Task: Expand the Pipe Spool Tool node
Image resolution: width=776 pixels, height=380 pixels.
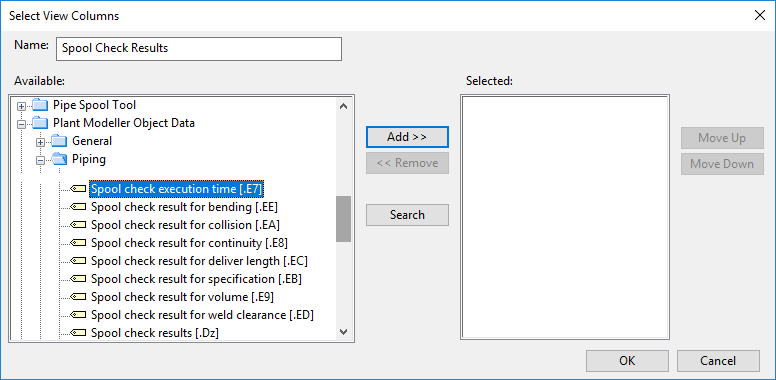Action: click(21, 106)
